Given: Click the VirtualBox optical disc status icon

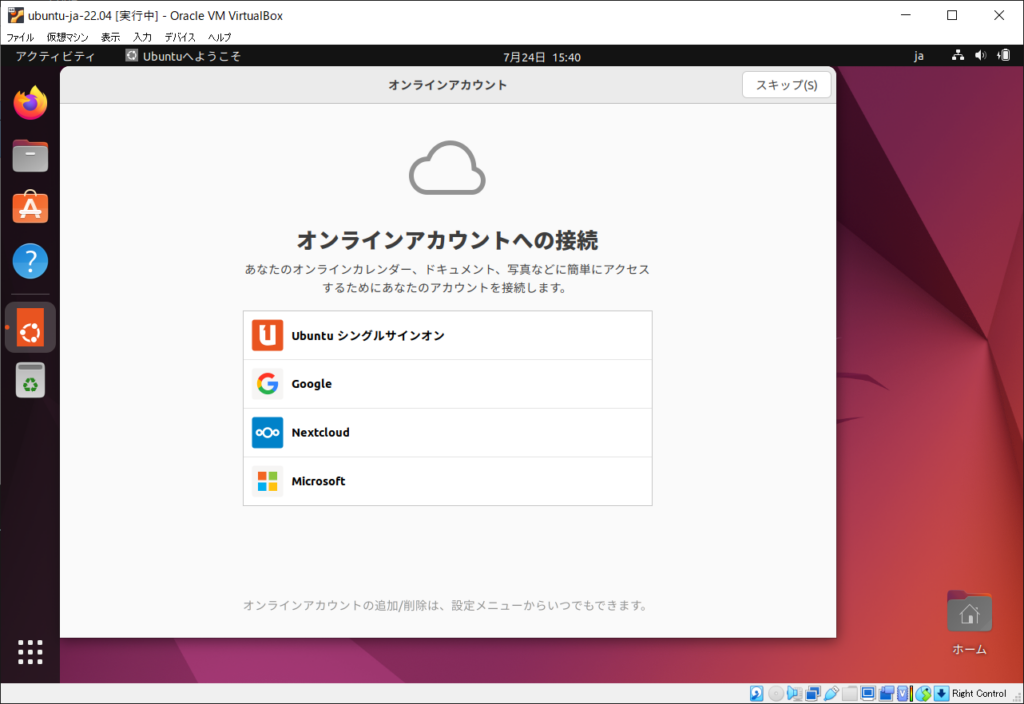Looking at the screenshot, I should [x=776, y=694].
